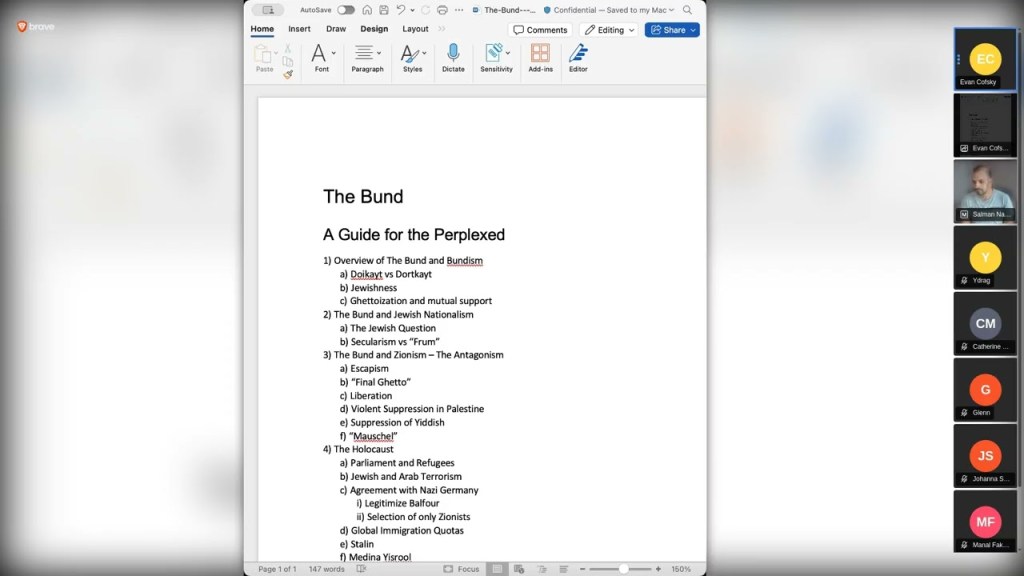Click the Print icon
Viewport: 1024px width, 576px height.
442,10
